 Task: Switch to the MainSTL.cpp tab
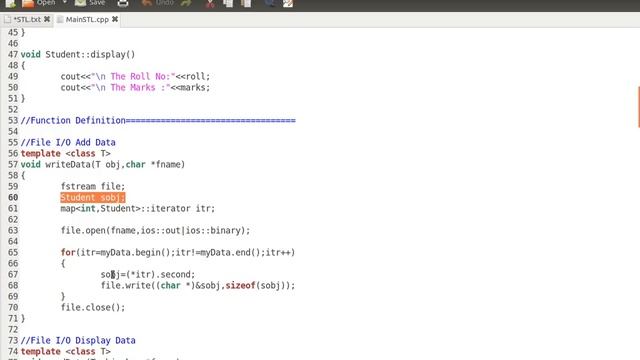click(x=87, y=20)
